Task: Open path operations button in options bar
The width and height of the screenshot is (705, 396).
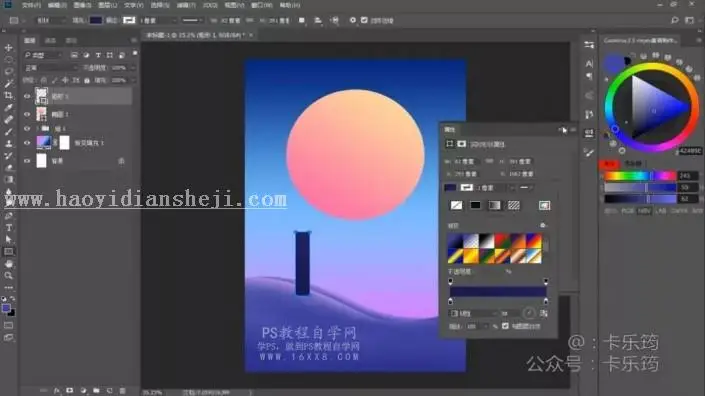Action: click(302, 20)
